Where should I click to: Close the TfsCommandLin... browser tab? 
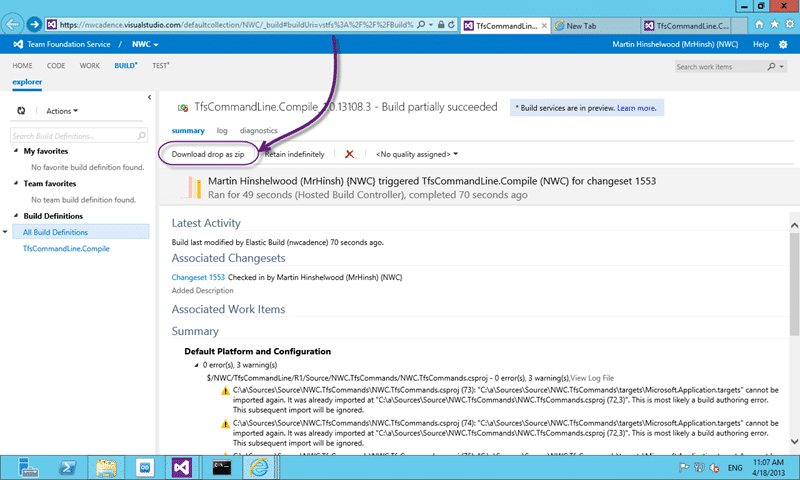(544, 26)
